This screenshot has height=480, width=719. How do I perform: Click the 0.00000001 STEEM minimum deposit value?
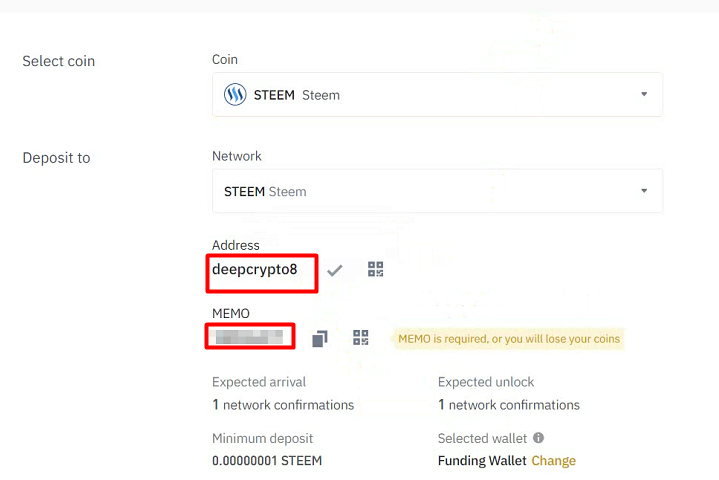point(267,460)
